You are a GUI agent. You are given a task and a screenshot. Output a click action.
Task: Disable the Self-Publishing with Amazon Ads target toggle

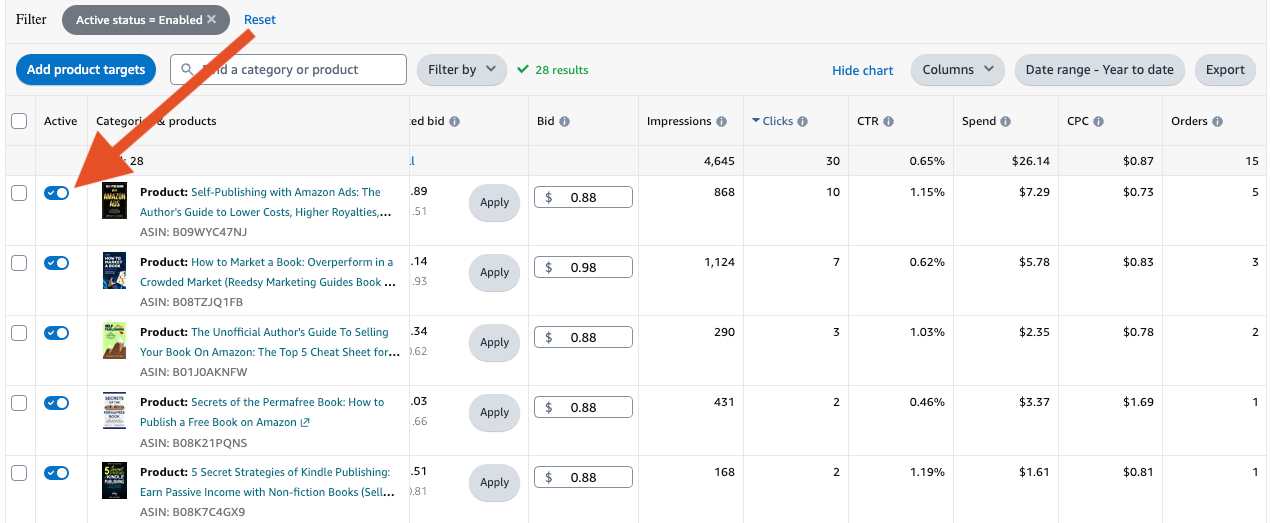pos(57,193)
